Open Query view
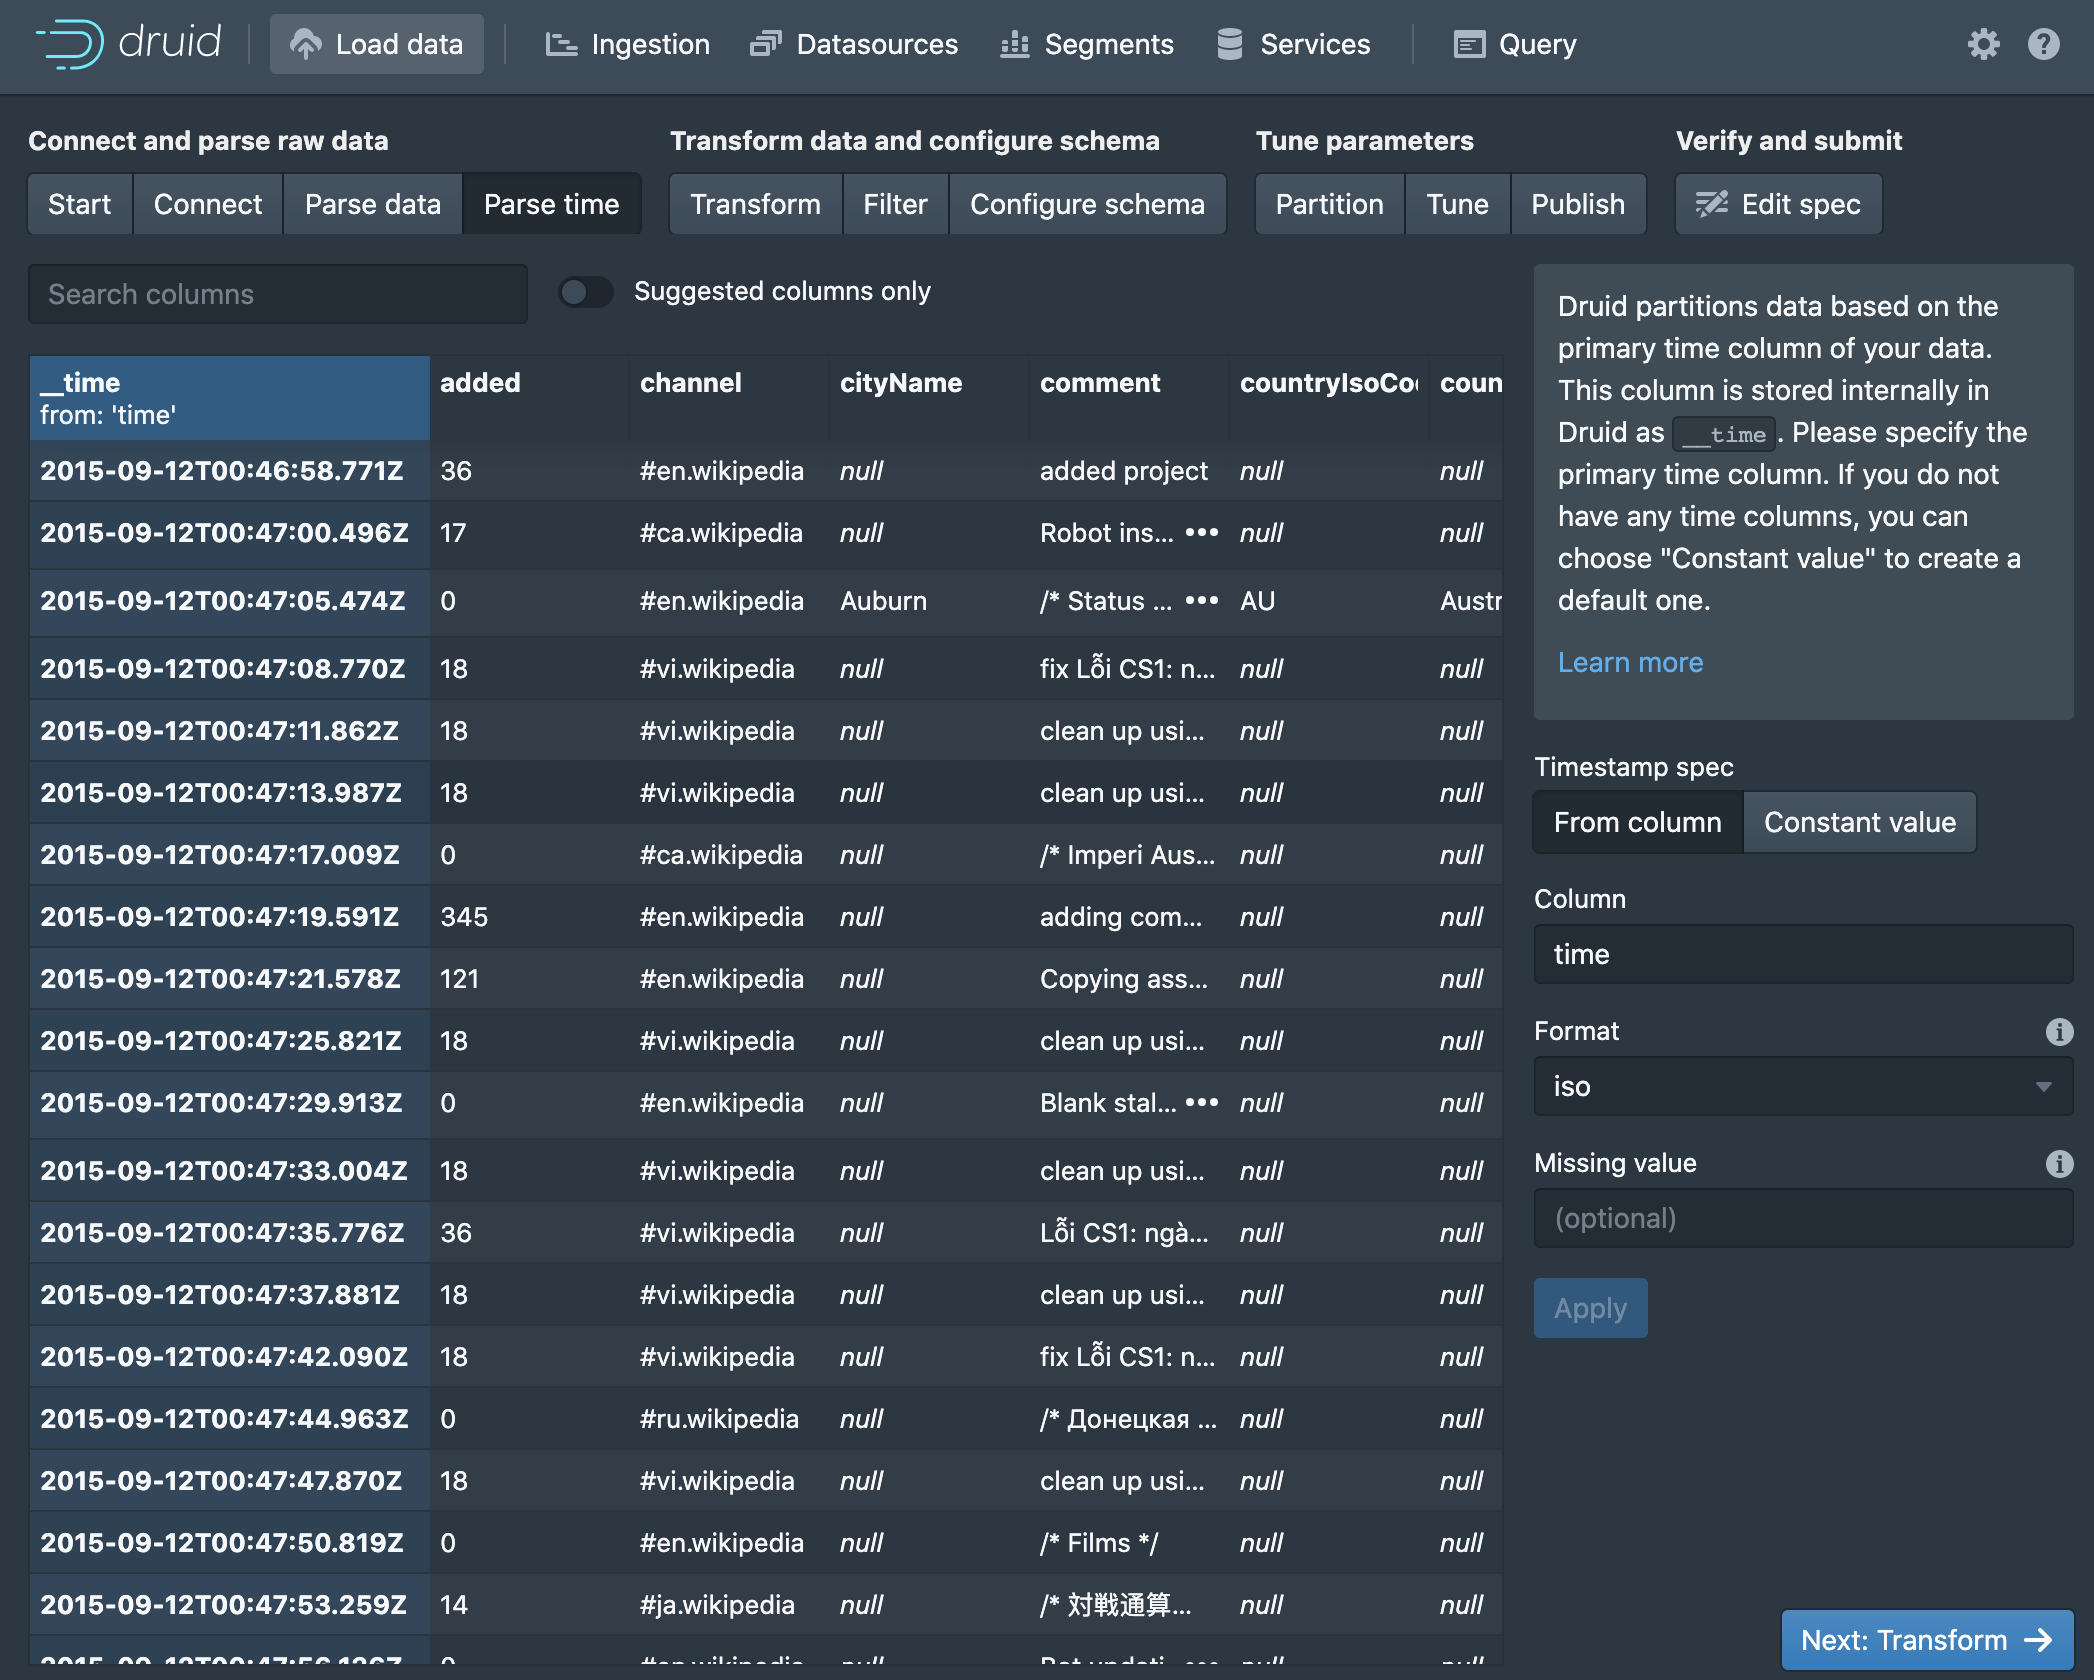This screenshot has width=2094, height=1680. tap(1515, 44)
